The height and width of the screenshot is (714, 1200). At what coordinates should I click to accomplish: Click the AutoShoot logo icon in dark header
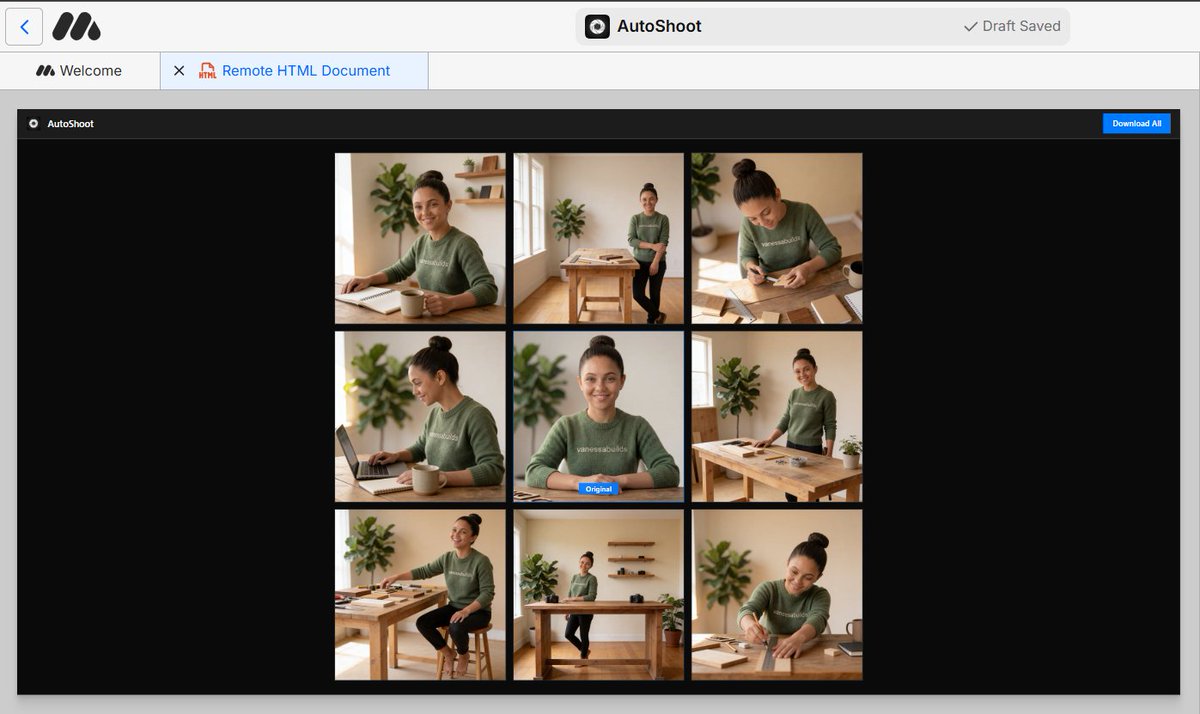pyautogui.click(x=33, y=124)
